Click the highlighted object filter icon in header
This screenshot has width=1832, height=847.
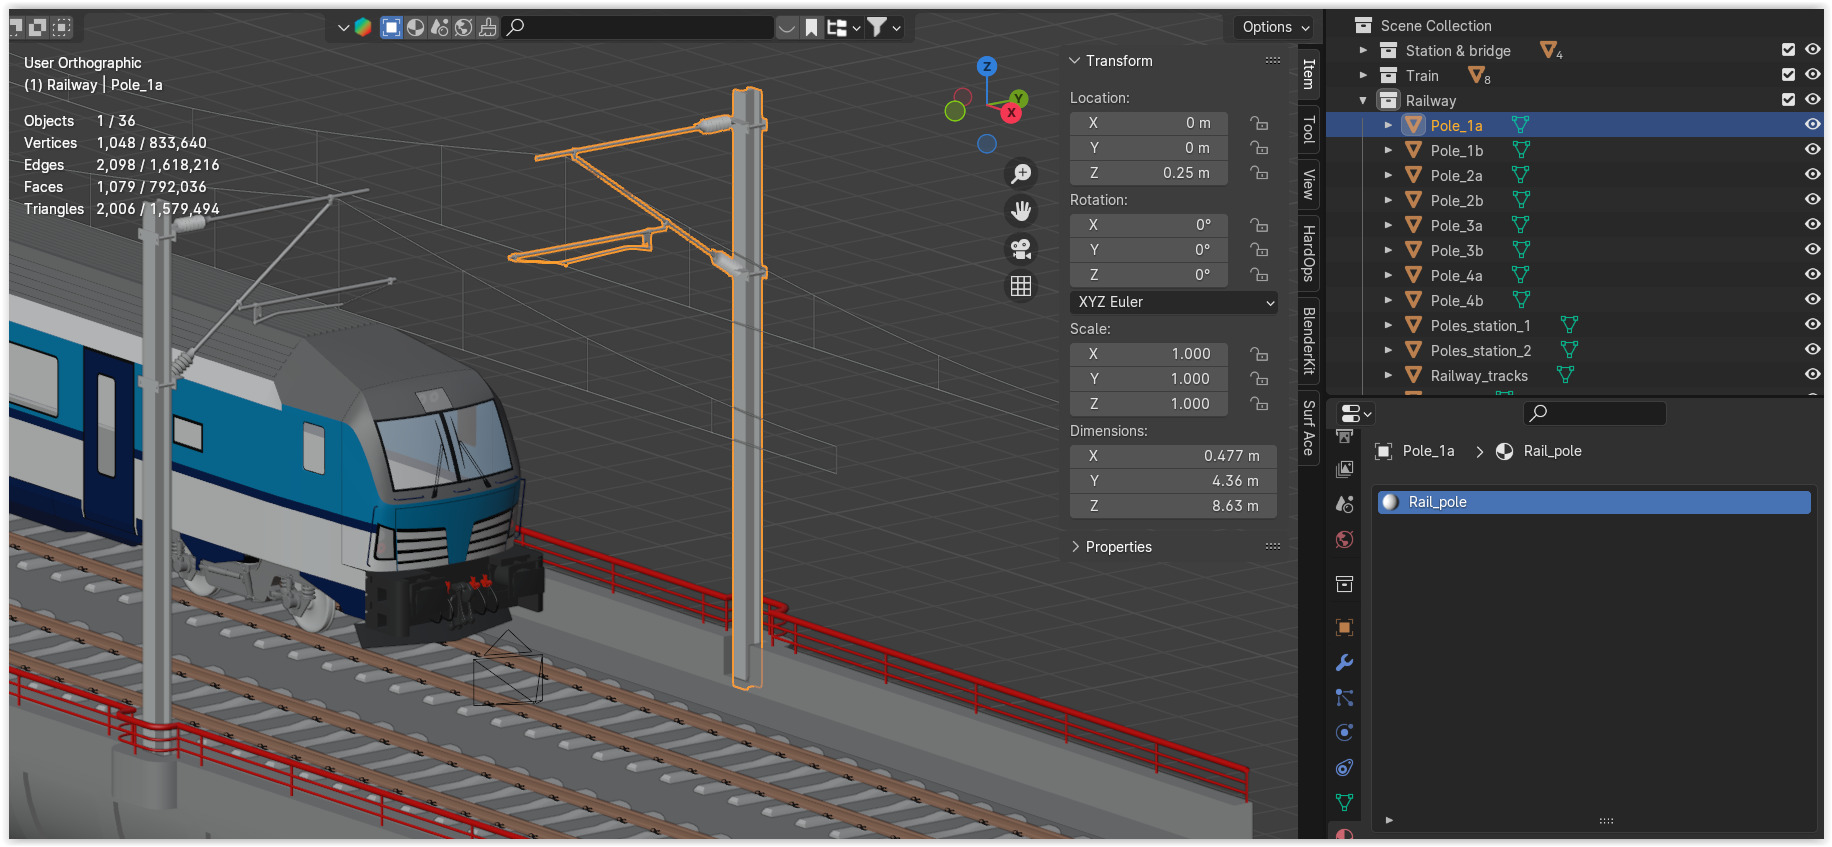(391, 27)
